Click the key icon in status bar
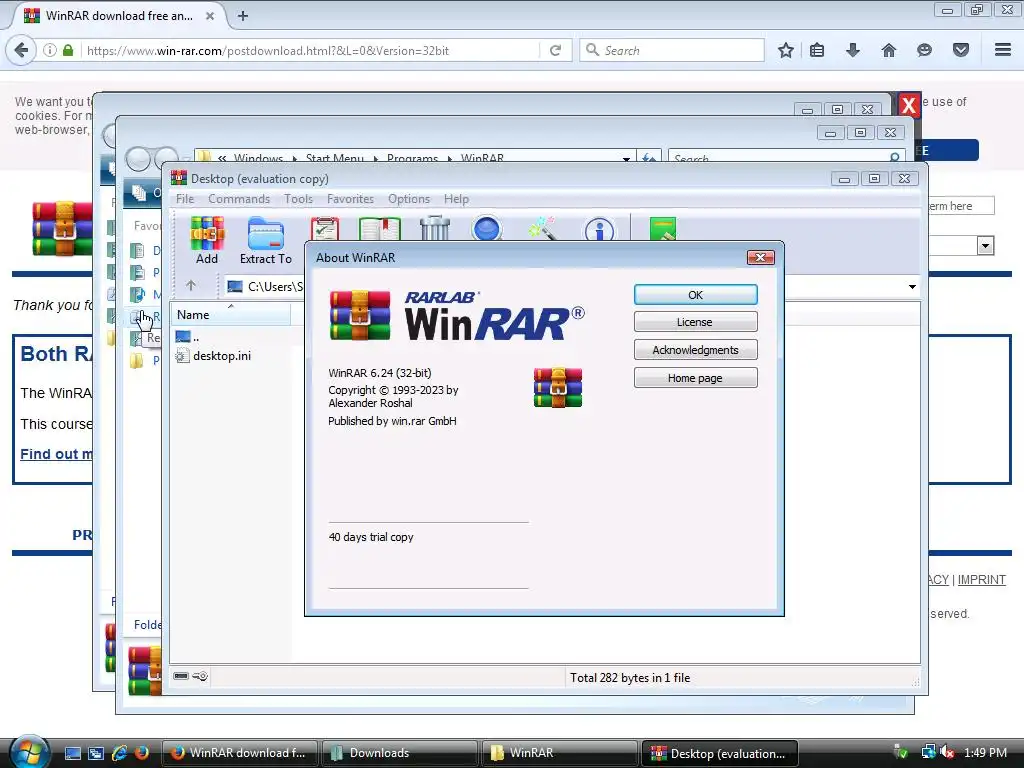The image size is (1024, 768). point(200,676)
